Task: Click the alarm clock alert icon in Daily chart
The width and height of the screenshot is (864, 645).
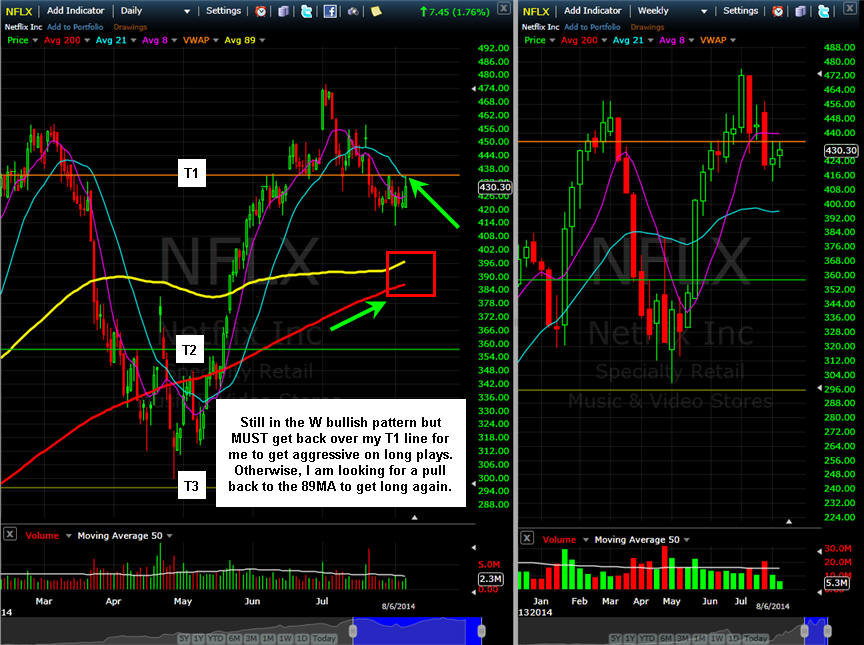Action: (x=261, y=11)
